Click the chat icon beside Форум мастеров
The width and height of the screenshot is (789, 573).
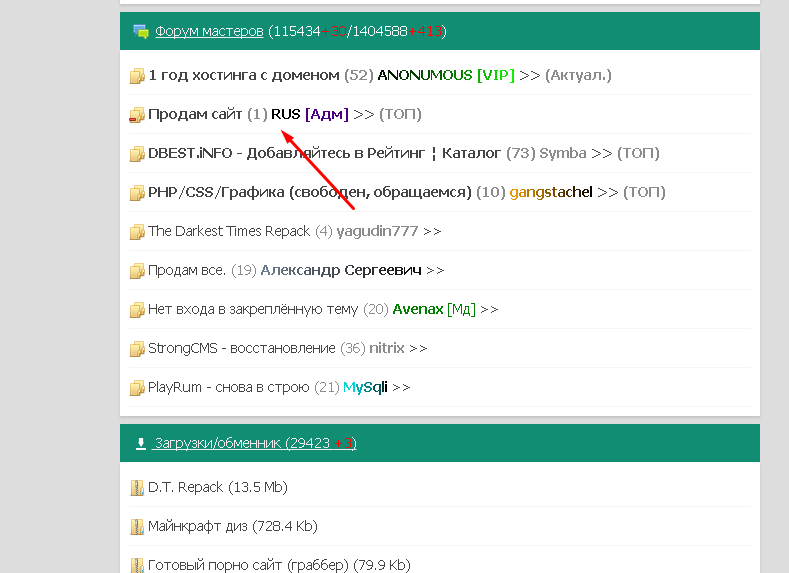[141, 31]
